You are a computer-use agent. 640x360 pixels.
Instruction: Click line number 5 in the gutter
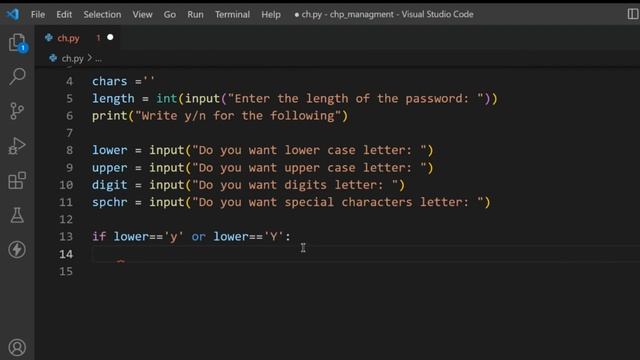(x=69, y=98)
